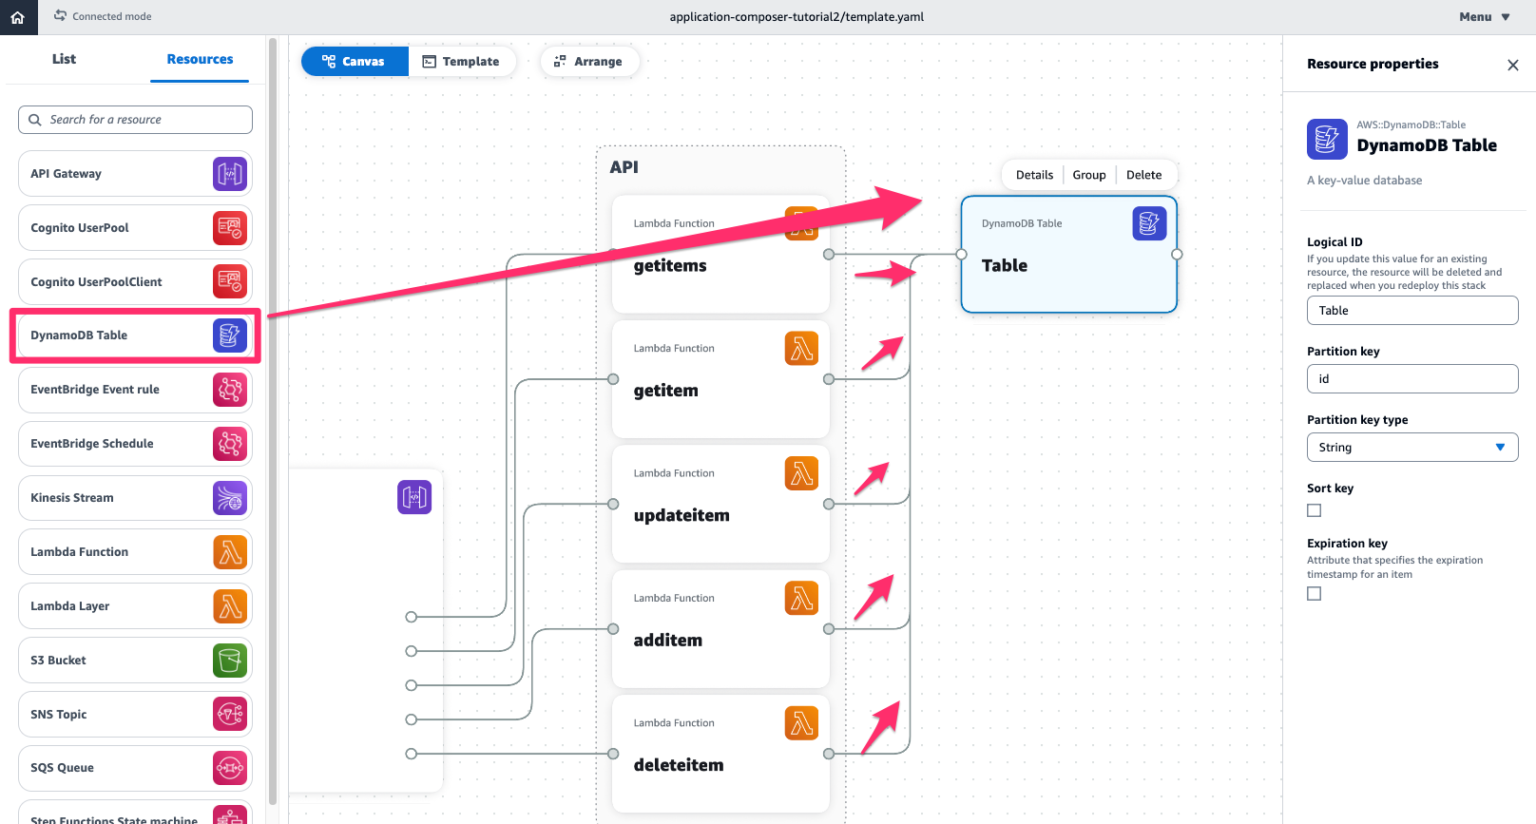
Task: Select the SQS Queue icon
Action: [229, 768]
